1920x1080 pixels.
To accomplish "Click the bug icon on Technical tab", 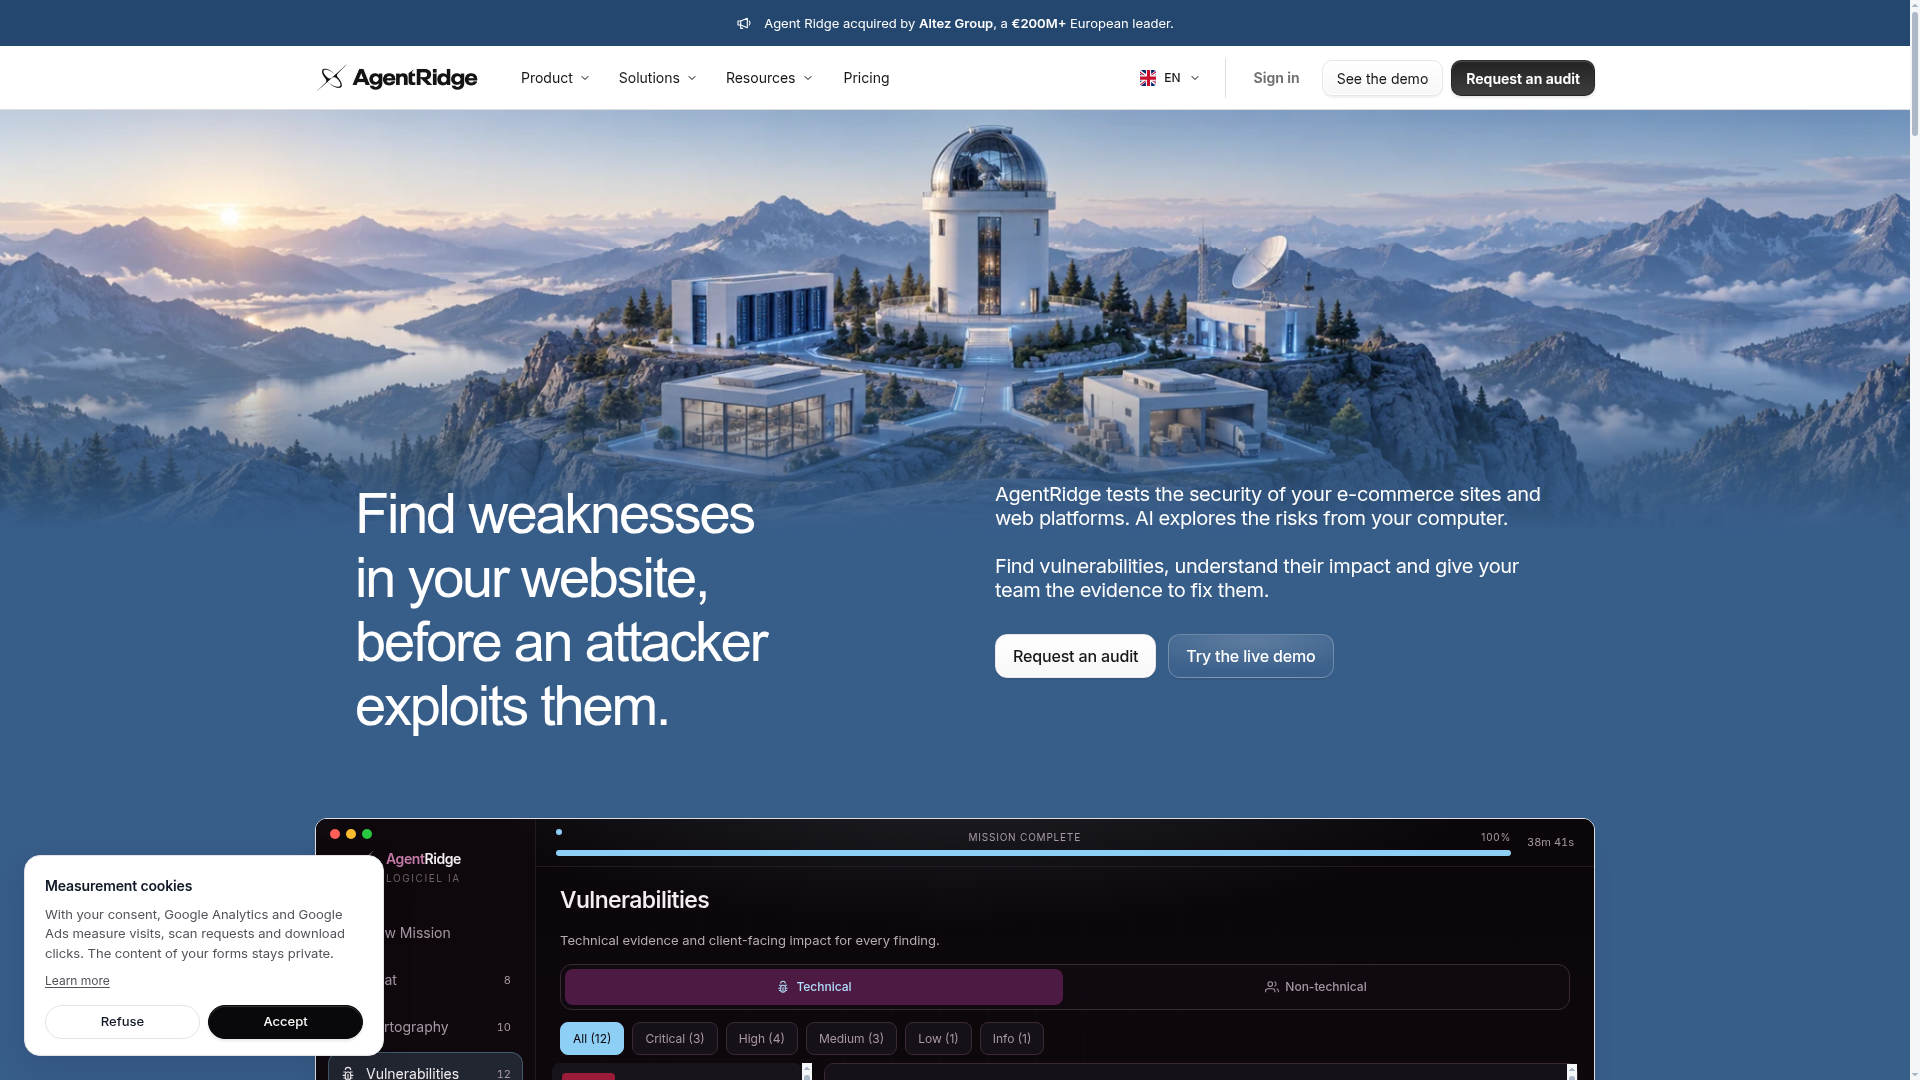I will (783, 987).
